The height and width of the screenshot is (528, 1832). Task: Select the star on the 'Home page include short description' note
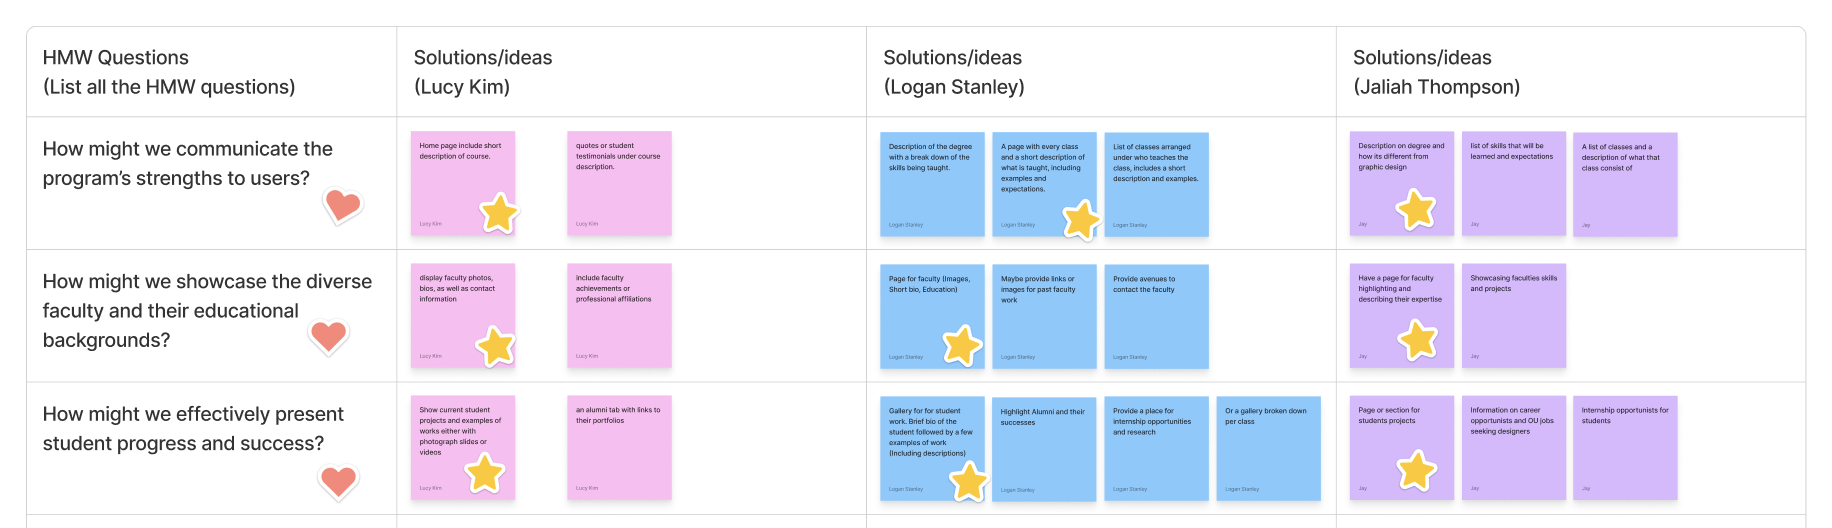pyautogui.click(x=499, y=213)
